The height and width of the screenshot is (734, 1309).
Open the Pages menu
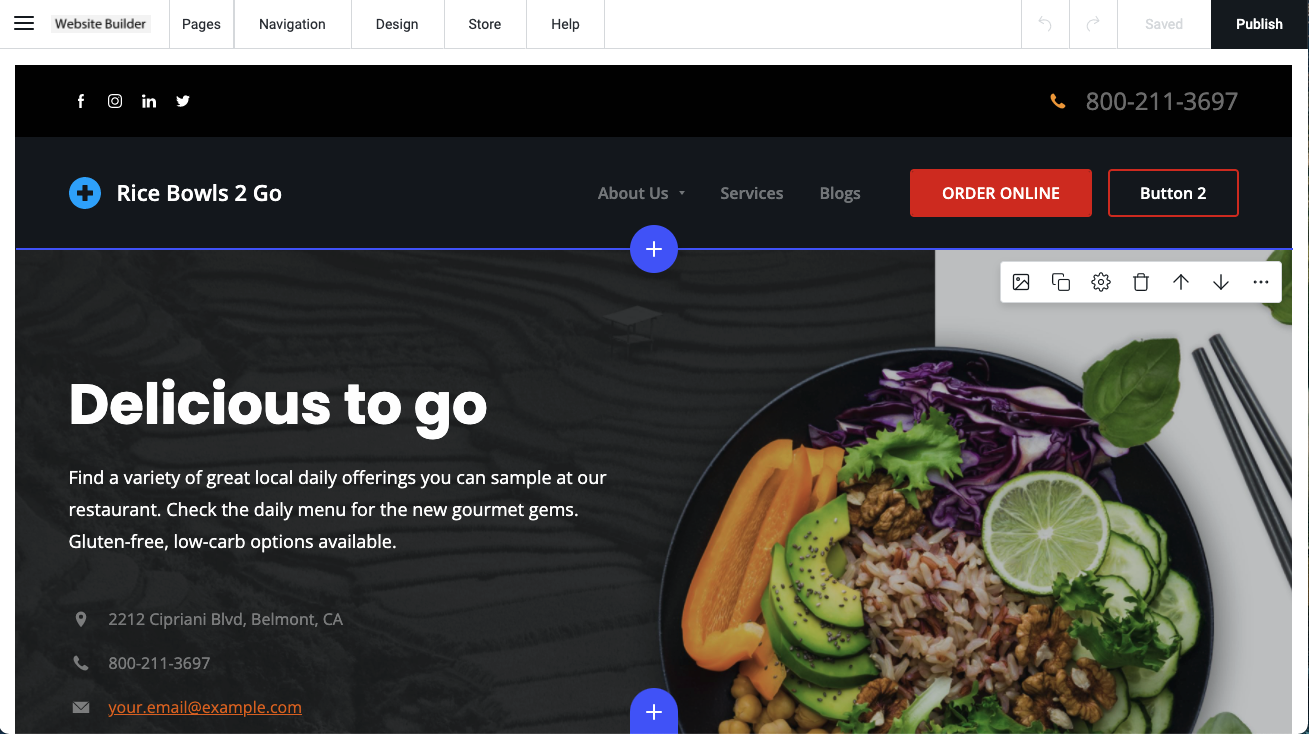(201, 24)
